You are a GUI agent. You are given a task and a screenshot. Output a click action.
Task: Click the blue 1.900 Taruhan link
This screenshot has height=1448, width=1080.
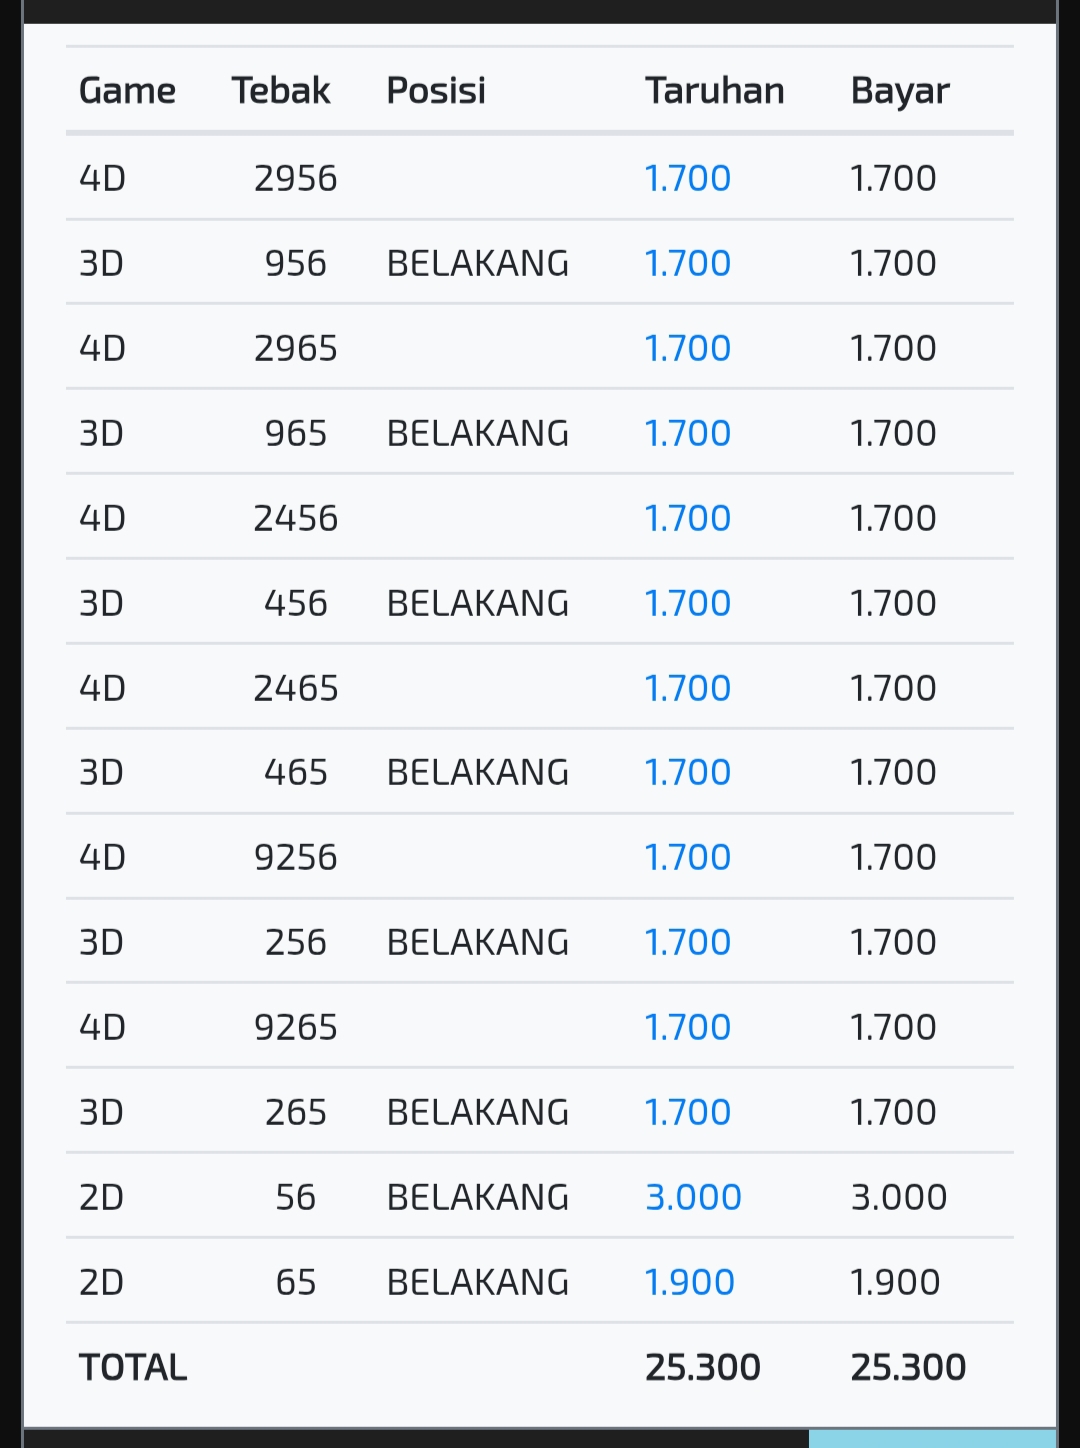(x=689, y=1282)
